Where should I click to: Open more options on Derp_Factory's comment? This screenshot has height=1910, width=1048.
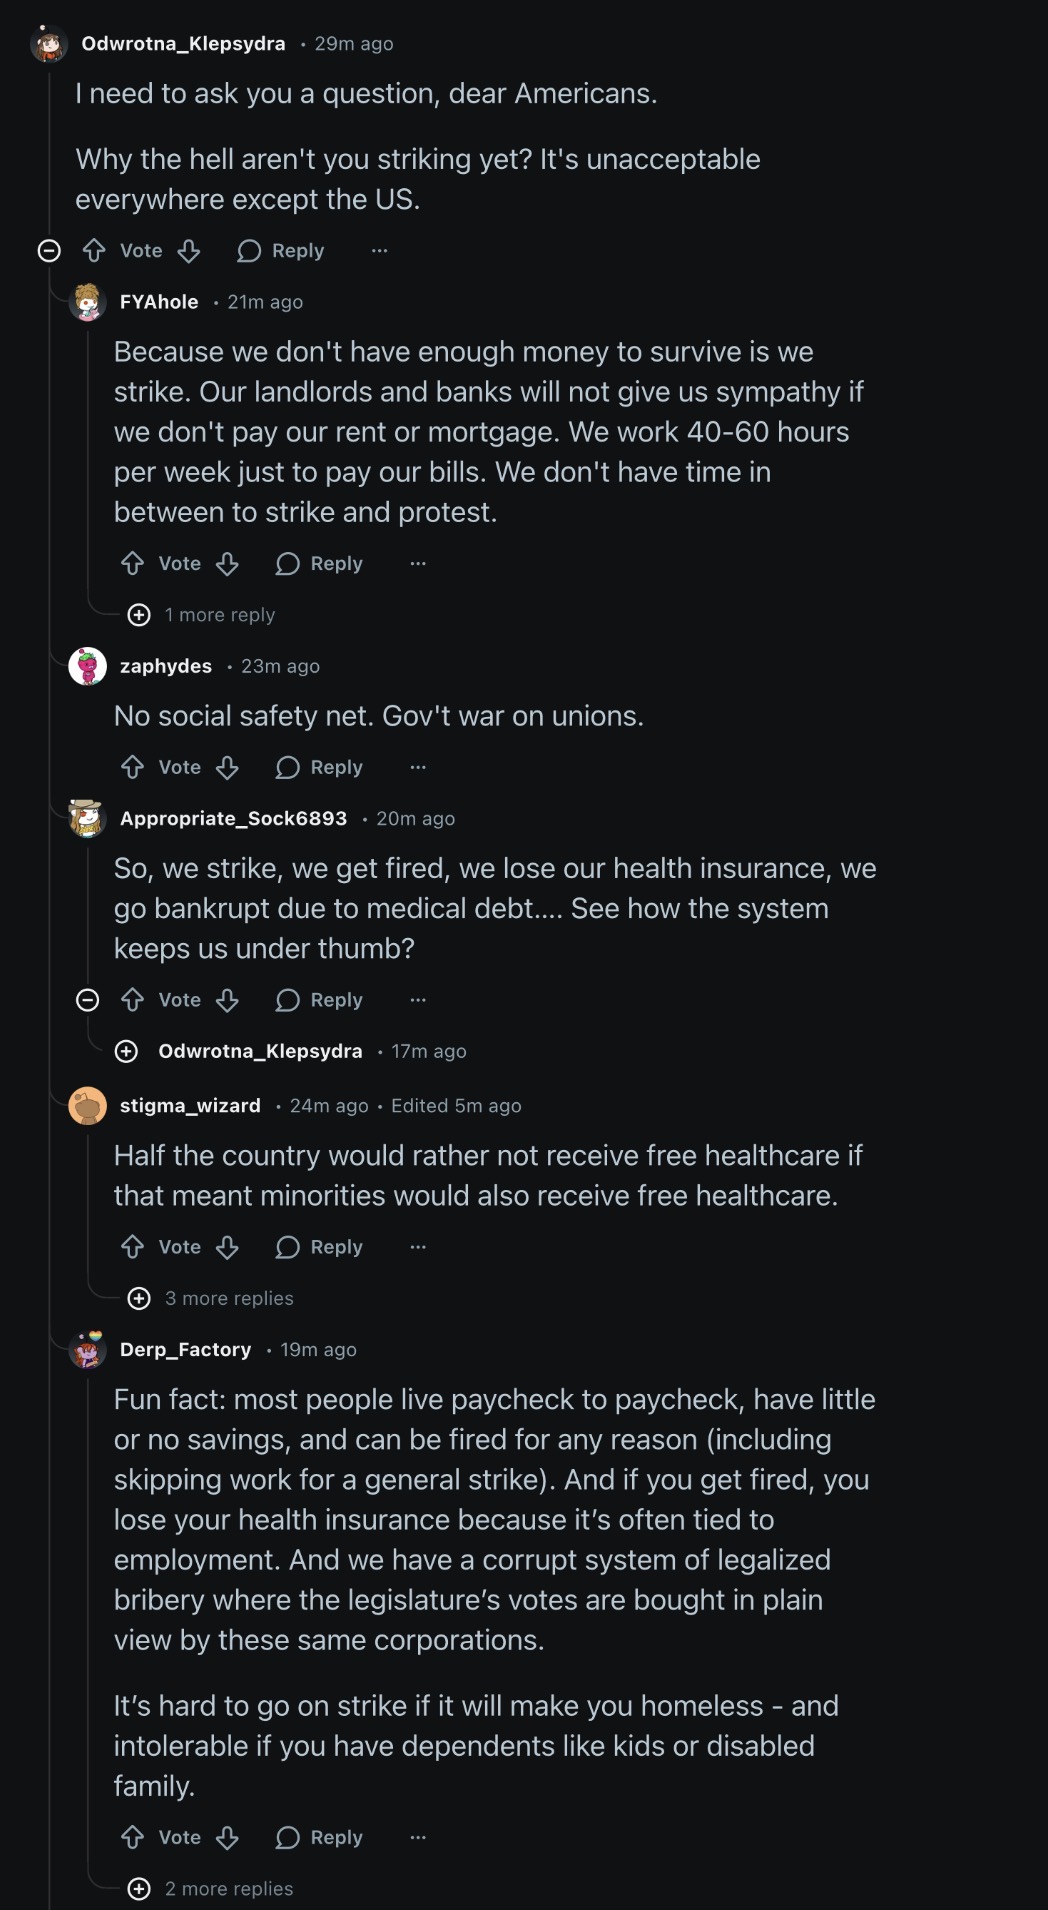tap(418, 1837)
